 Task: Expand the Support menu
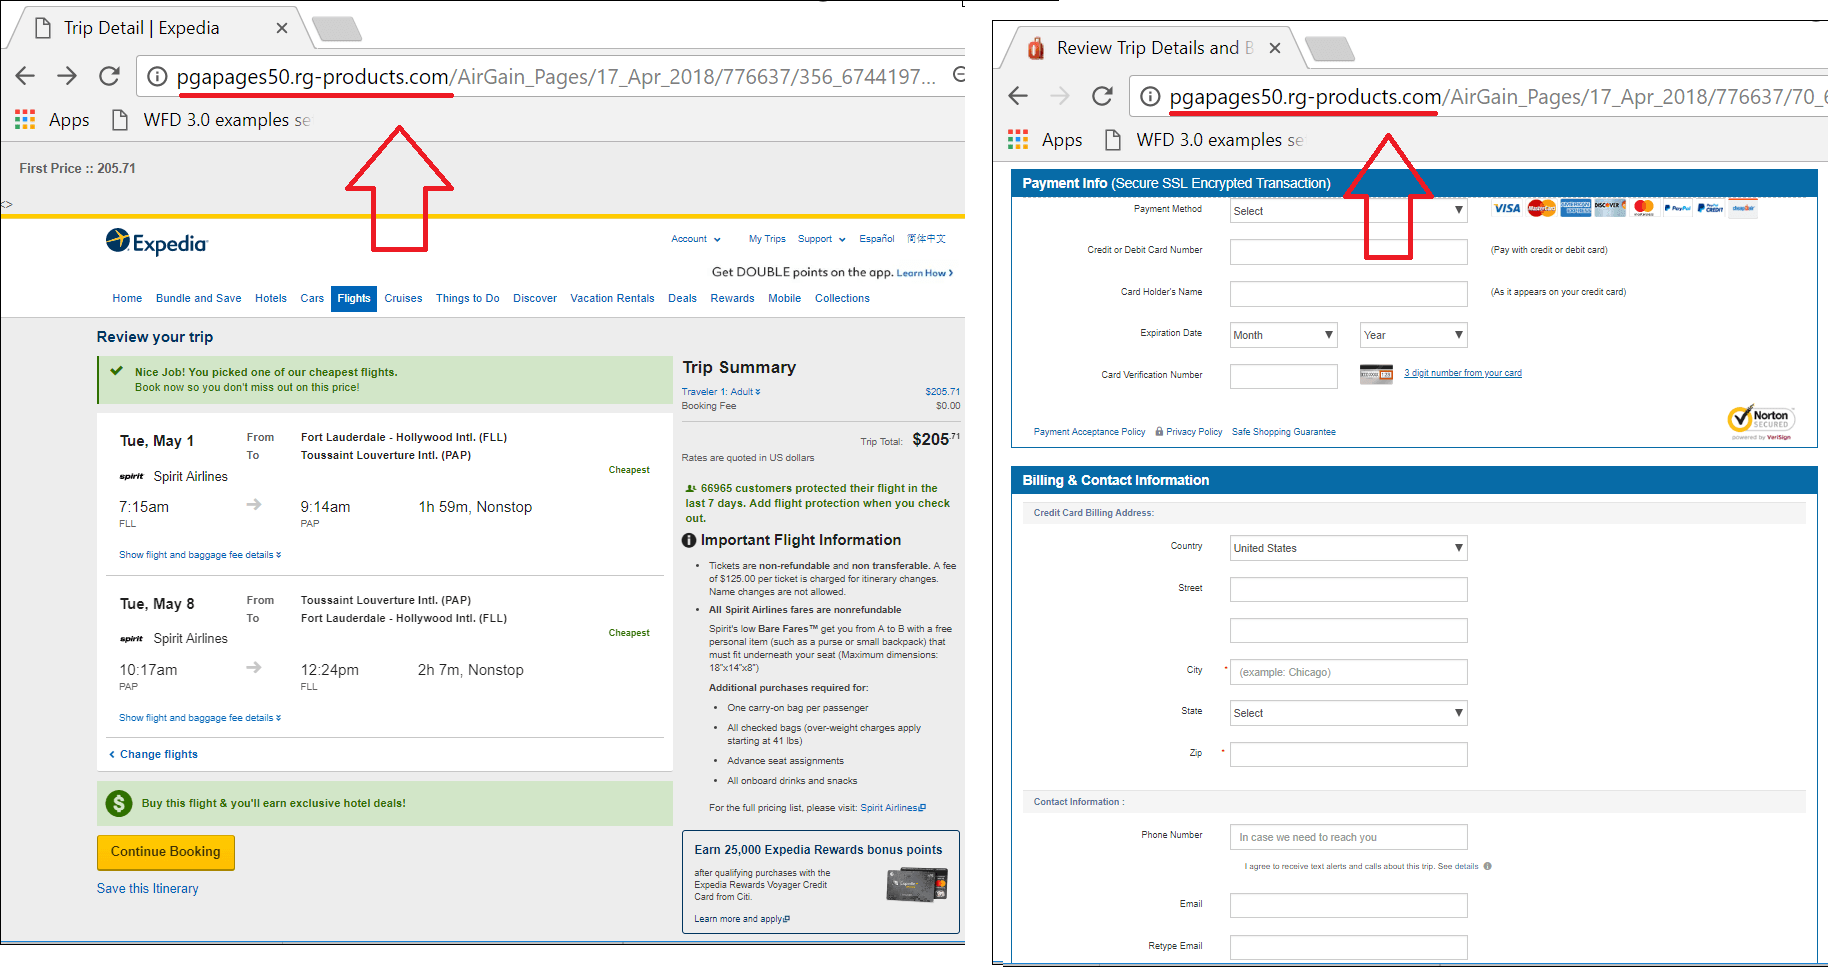(x=822, y=239)
